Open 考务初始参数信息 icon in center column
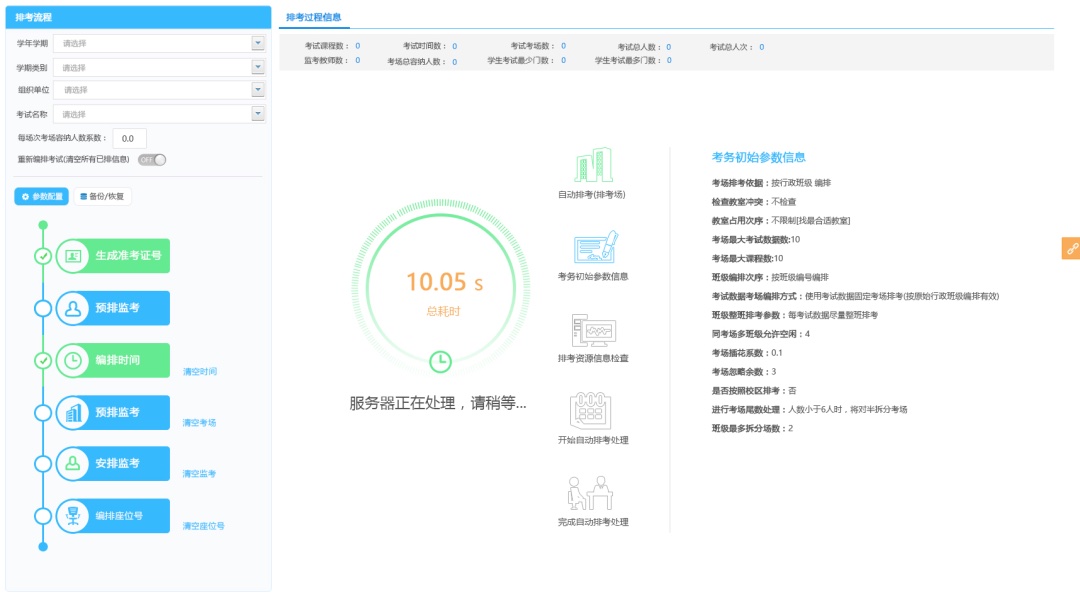 click(592, 248)
